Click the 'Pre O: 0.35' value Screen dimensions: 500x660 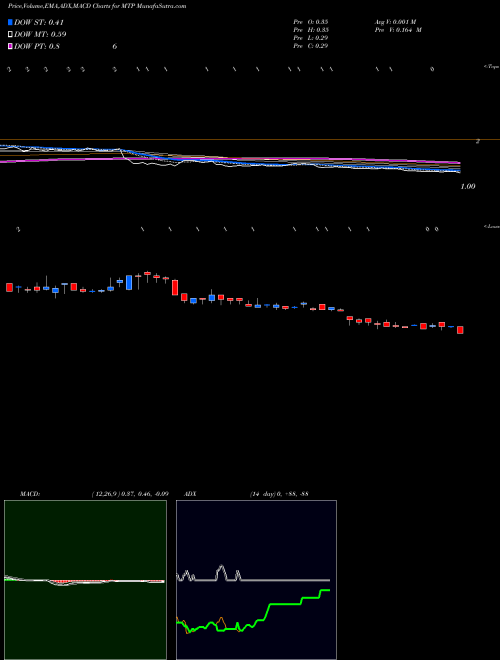[311, 22]
